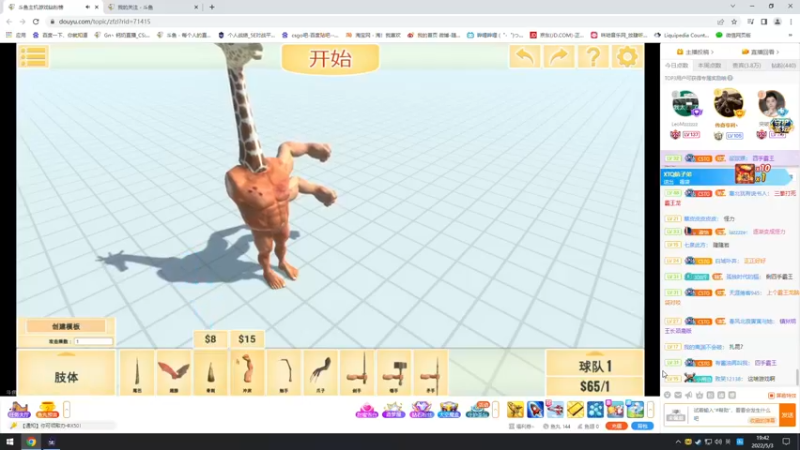Click the blue 背包 backpack button
Screen dimensions: 800x450
coord(642,426)
